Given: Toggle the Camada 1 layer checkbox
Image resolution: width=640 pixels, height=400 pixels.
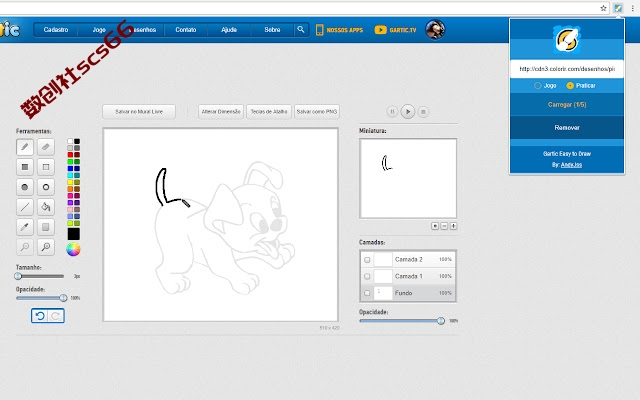Looking at the screenshot, I should point(367,276).
